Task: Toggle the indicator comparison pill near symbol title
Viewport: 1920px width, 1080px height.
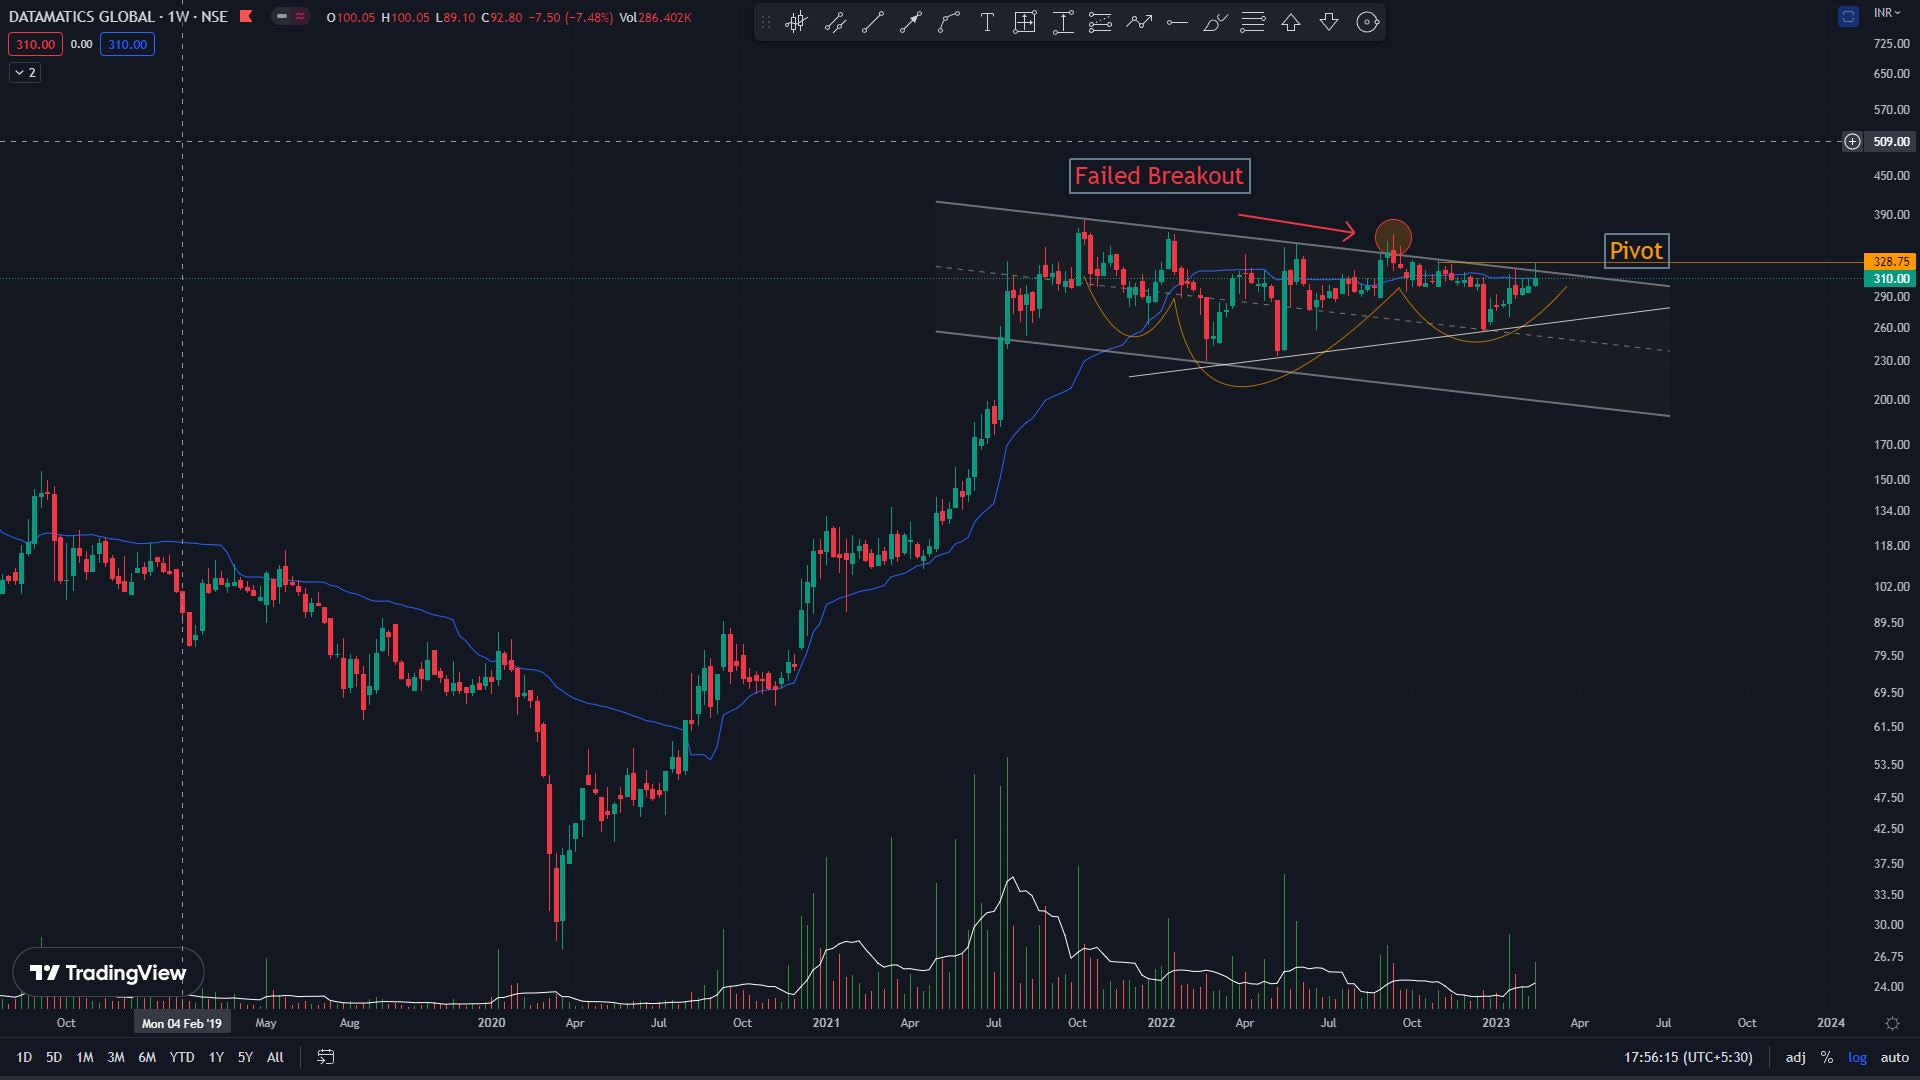Action: tap(291, 16)
